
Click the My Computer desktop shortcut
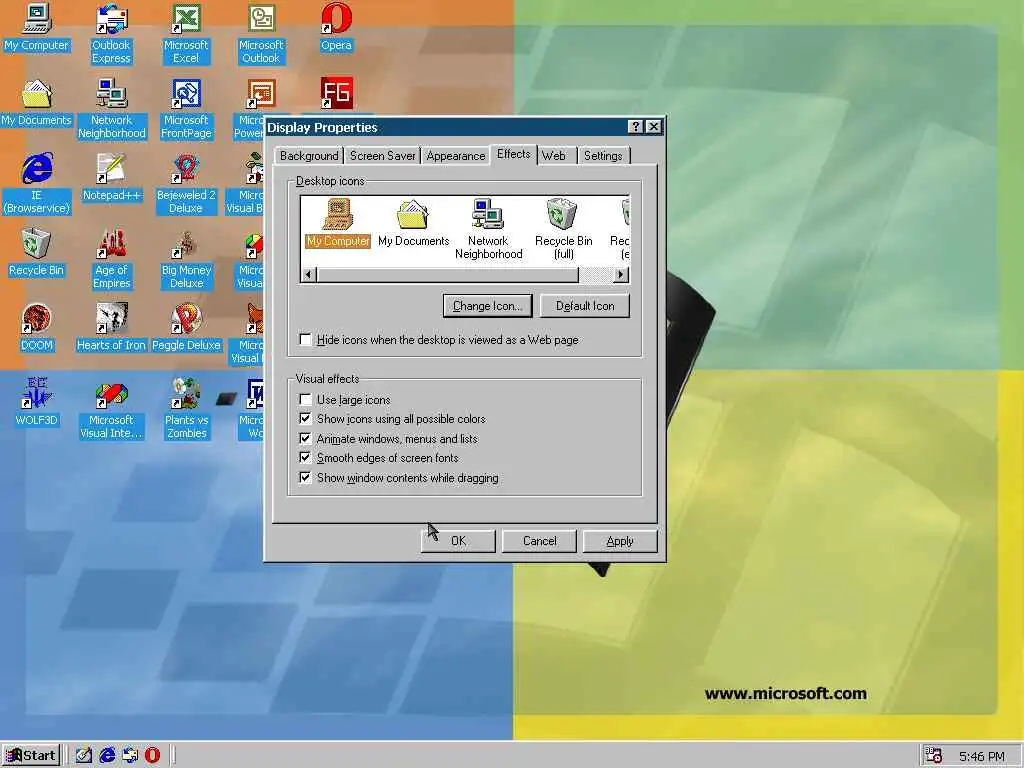coord(36,28)
